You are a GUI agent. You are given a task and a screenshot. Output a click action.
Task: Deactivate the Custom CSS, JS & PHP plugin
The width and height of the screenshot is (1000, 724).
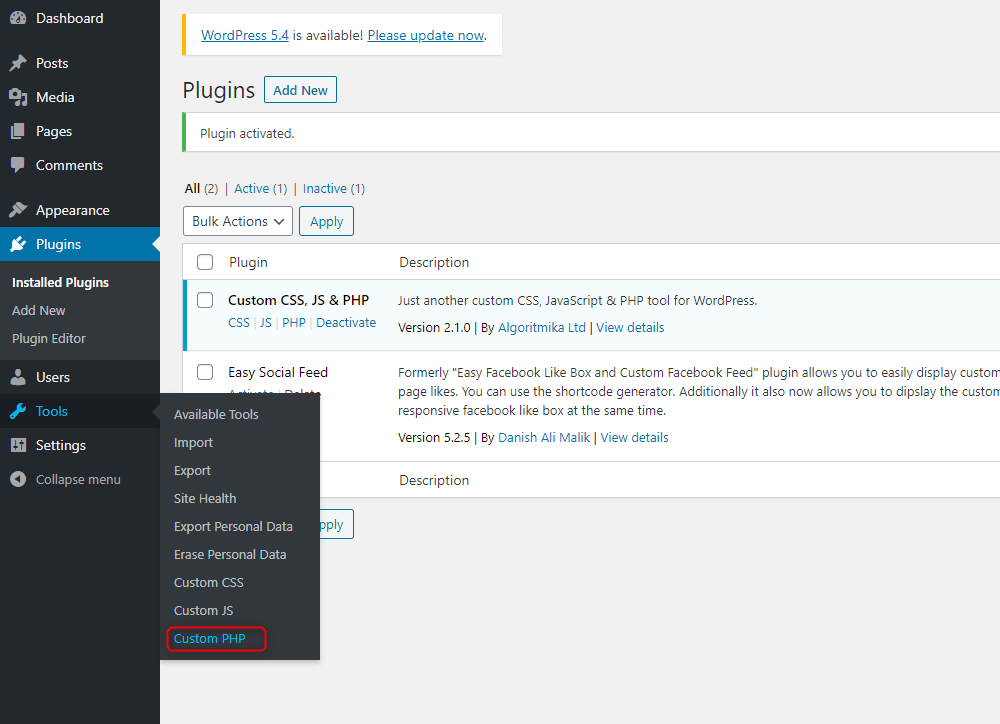(x=346, y=322)
